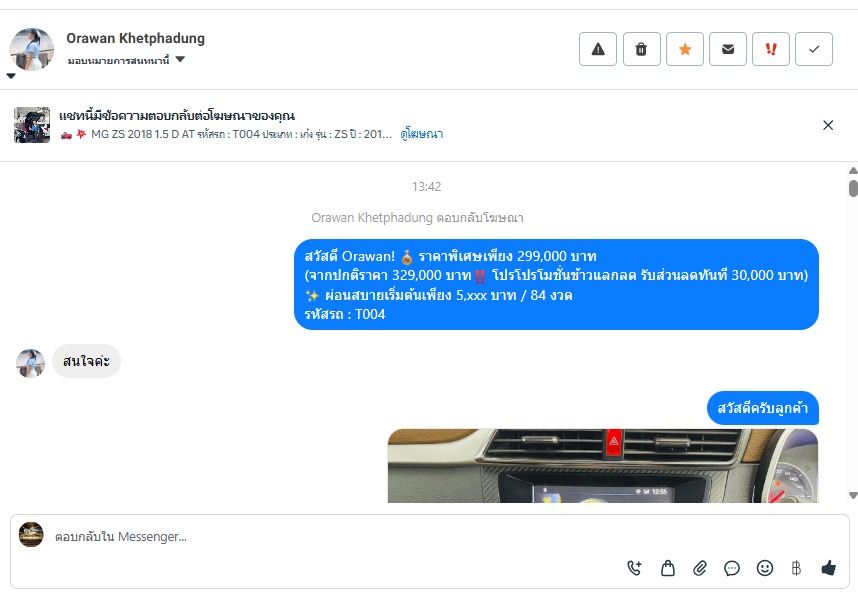Open saved replies speech bubble icon
Viewport: 858px width, 599px height.
(732, 568)
